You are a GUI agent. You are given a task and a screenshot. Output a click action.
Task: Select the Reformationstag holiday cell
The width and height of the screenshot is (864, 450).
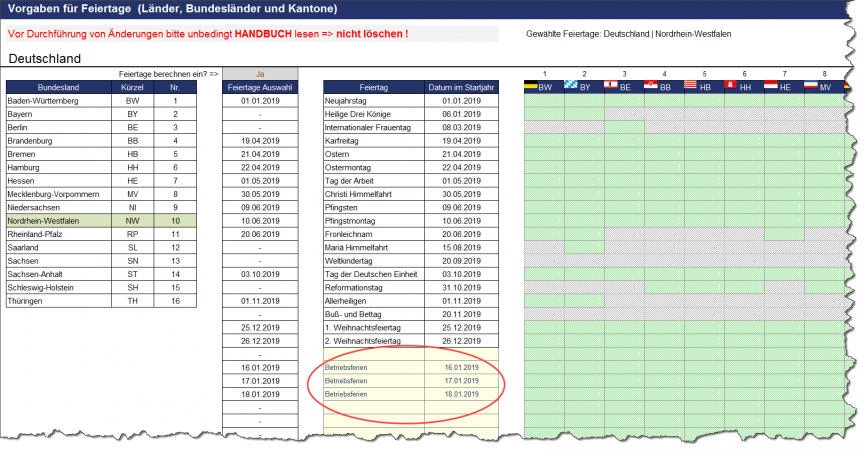point(374,287)
